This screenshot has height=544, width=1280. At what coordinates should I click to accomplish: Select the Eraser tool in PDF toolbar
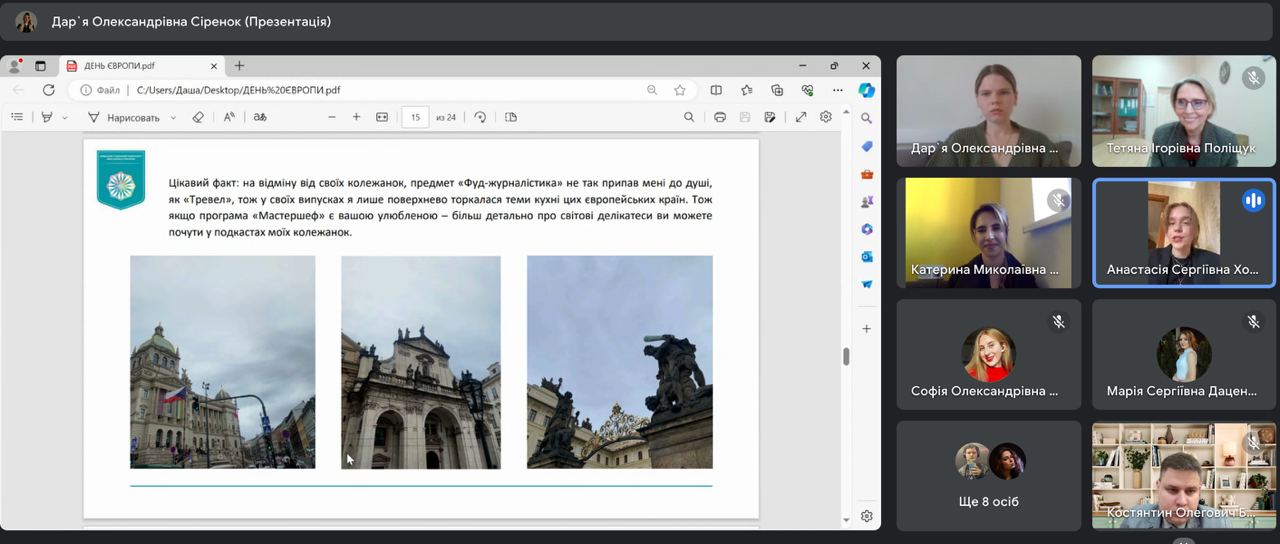click(x=198, y=117)
